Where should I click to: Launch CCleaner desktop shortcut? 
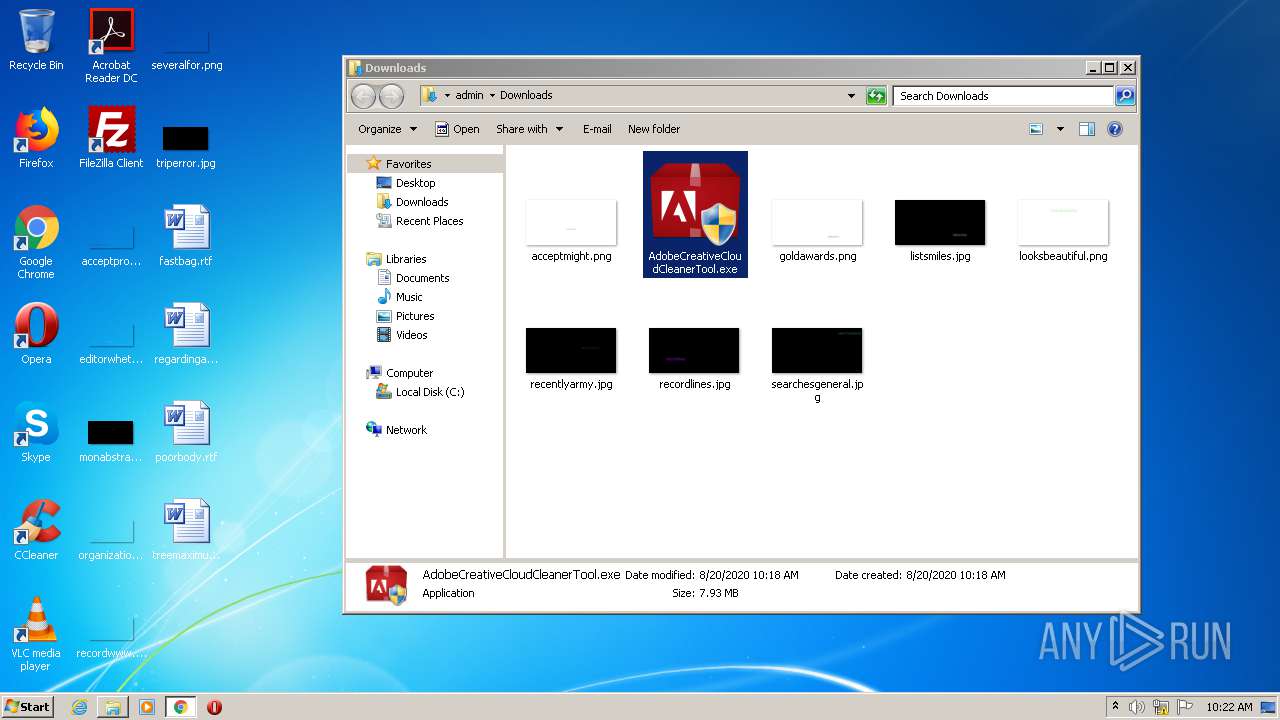click(36, 530)
